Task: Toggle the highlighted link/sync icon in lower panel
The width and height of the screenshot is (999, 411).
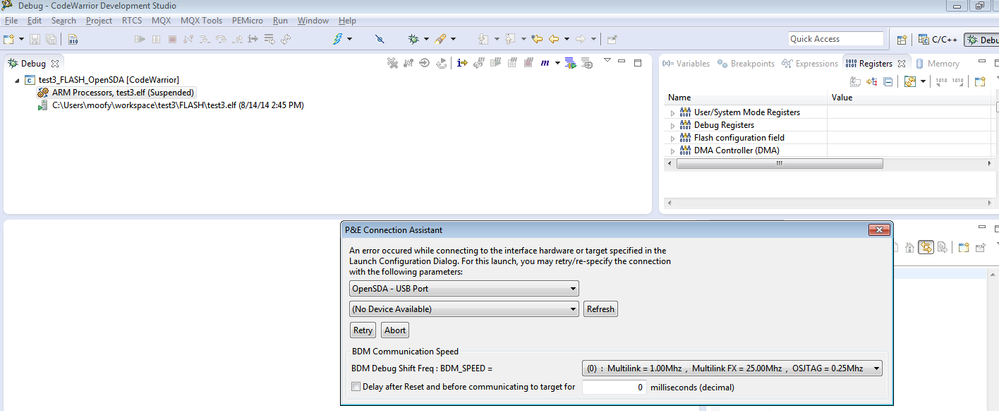Action: click(x=926, y=247)
